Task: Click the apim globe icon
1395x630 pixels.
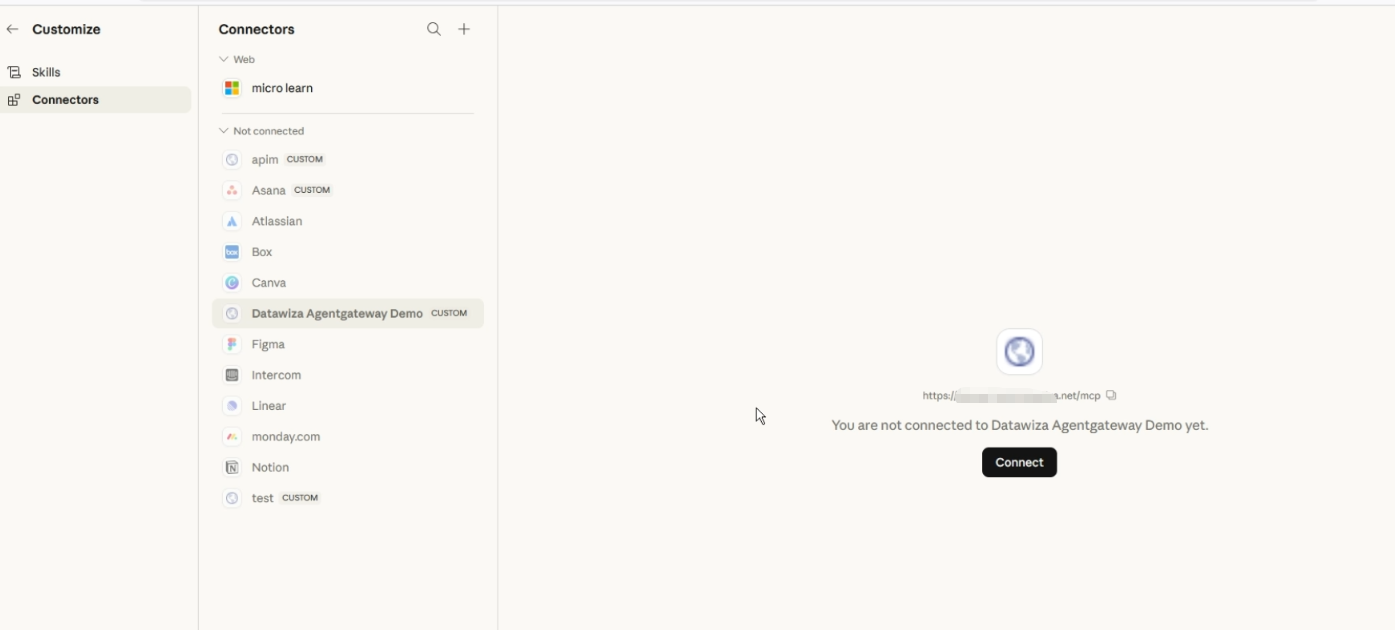Action: click(x=232, y=160)
